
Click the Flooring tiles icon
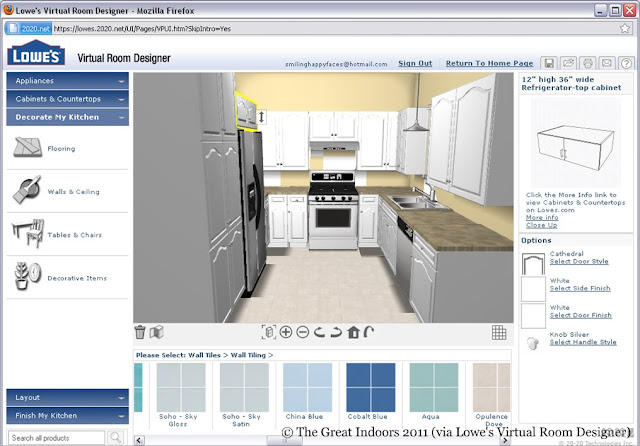[27, 147]
